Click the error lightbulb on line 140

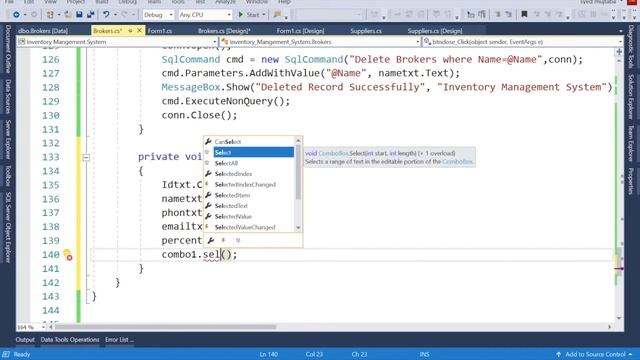pos(68,255)
